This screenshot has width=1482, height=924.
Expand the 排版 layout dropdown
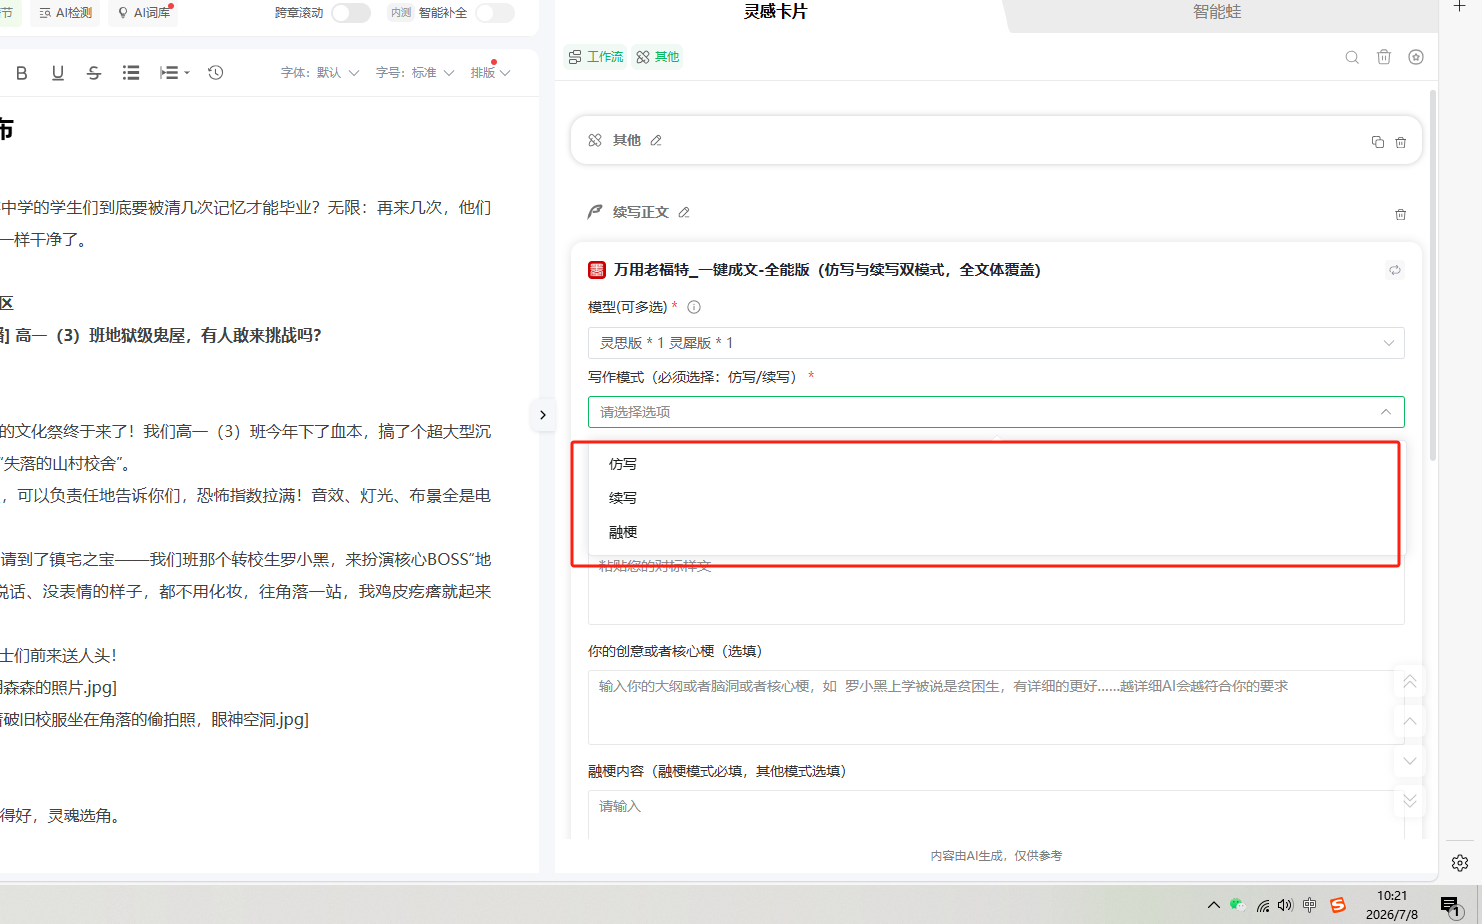tap(490, 73)
